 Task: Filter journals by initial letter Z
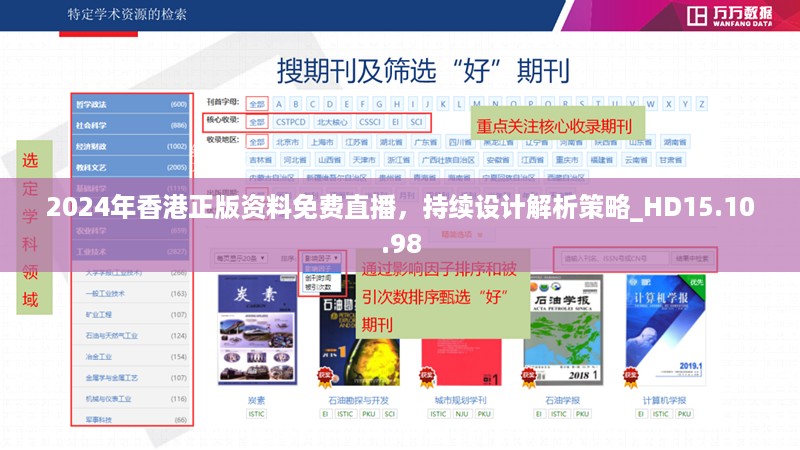tap(702, 104)
